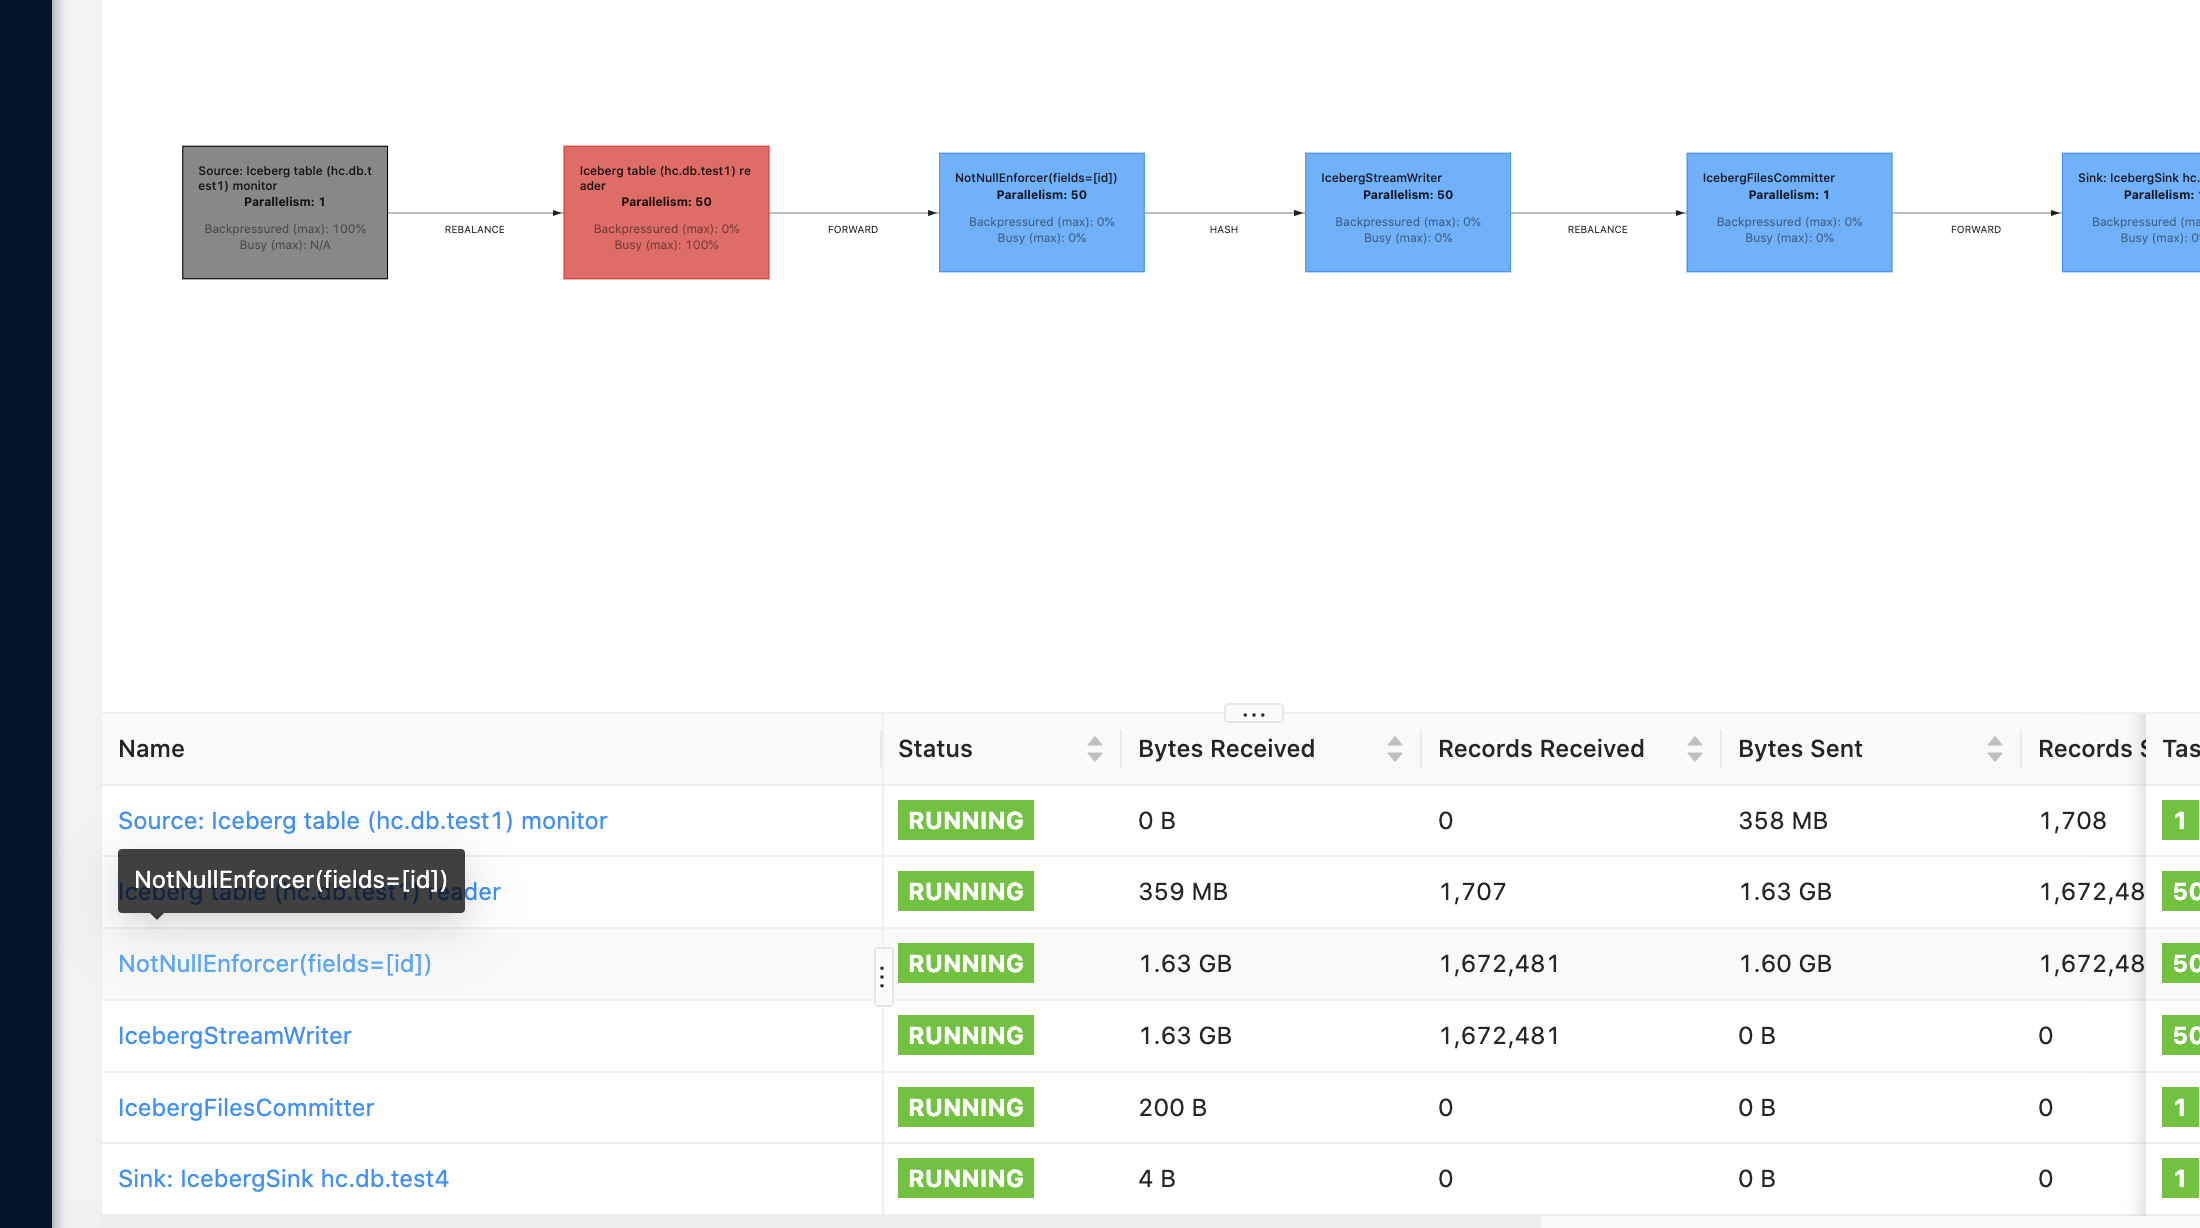Select the IcebergStreamWriter graph node
The width and height of the screenshot is (2200, 1228).
[x=1407, y=212]
